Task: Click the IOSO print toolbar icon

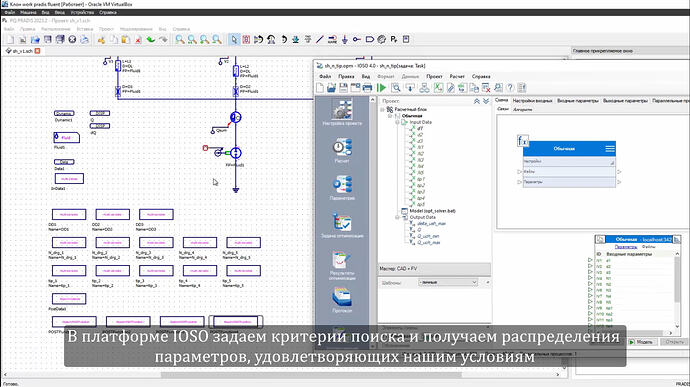Action: [x=367, y=88]
